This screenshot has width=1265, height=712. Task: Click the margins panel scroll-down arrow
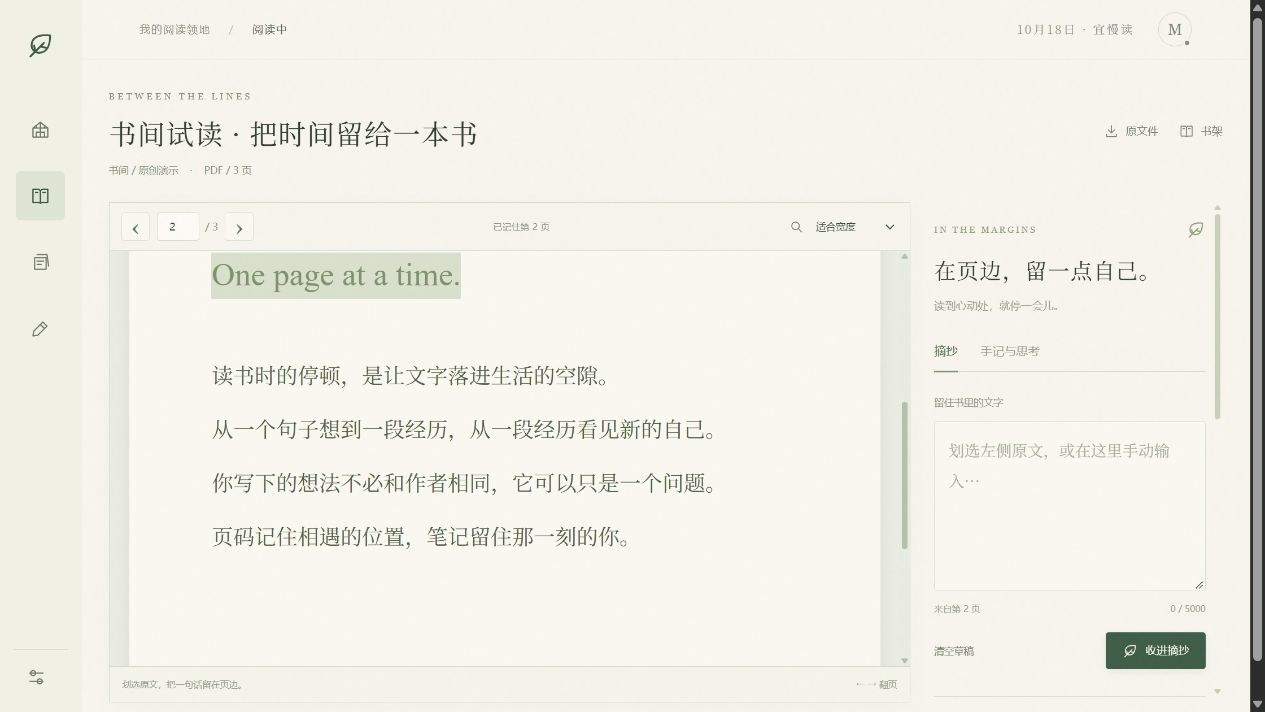(x=1217, y=691)
